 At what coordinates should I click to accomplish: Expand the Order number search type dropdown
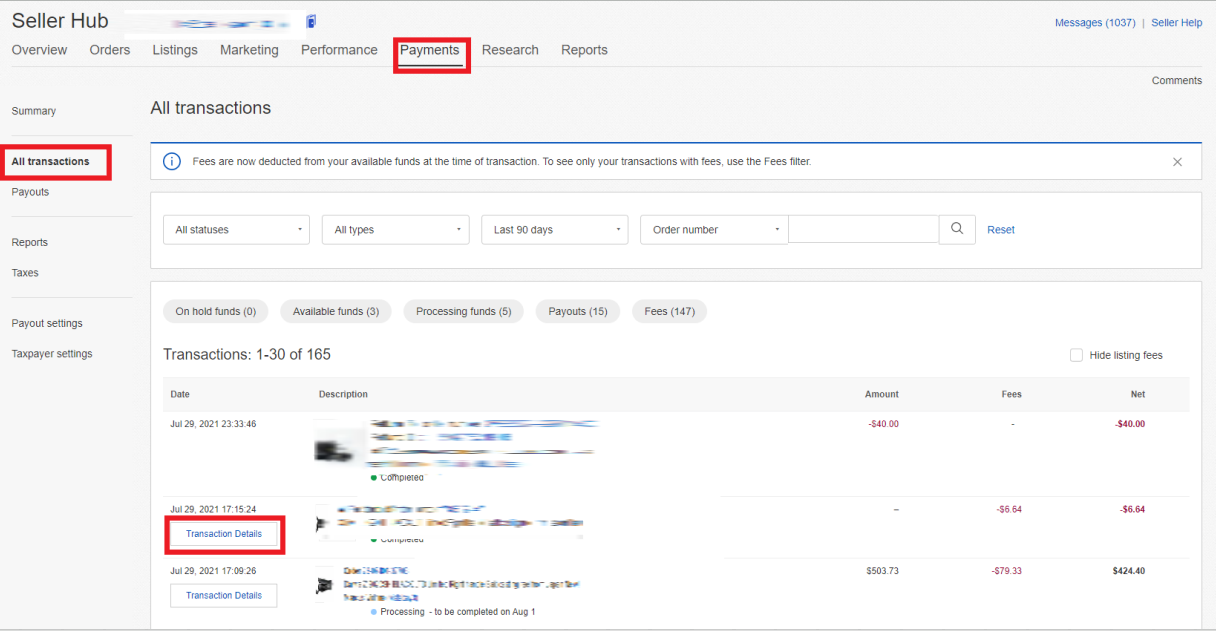coord(714,230)
